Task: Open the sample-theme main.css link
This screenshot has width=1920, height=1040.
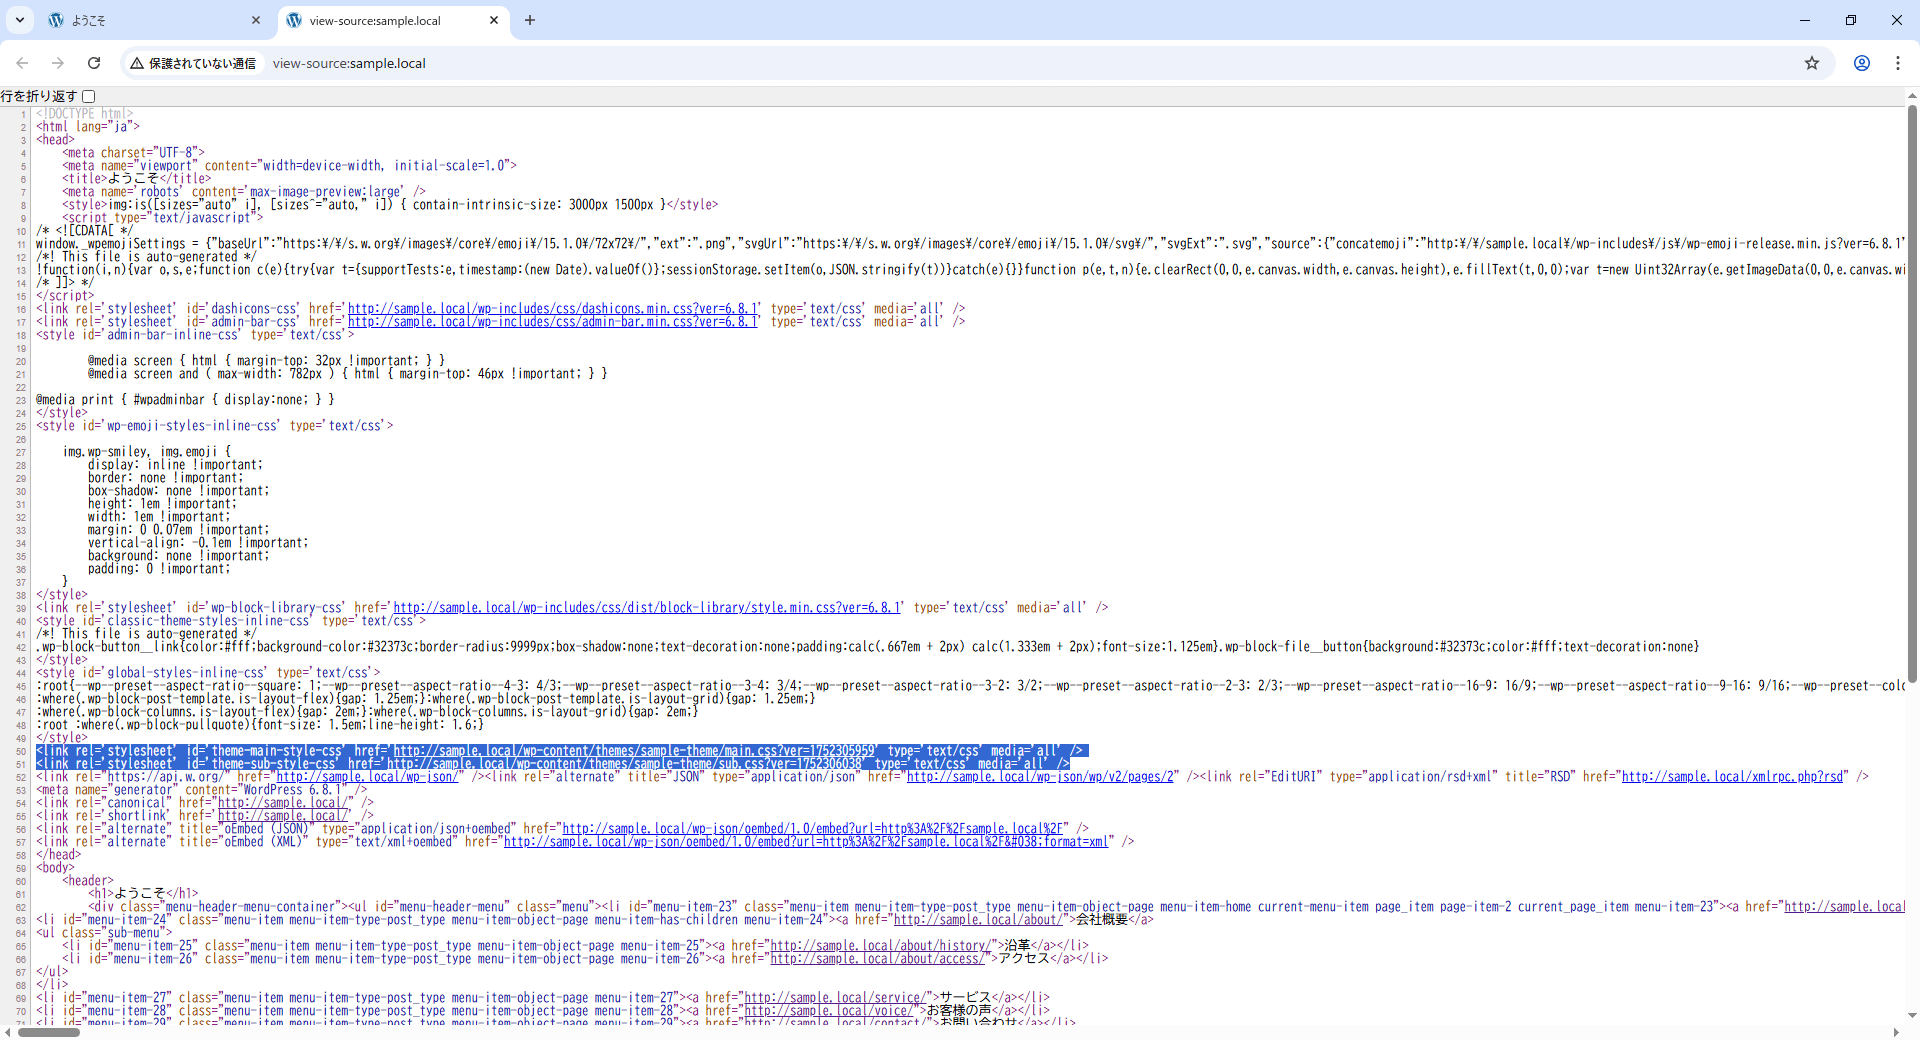Action: tap(635, 751)
